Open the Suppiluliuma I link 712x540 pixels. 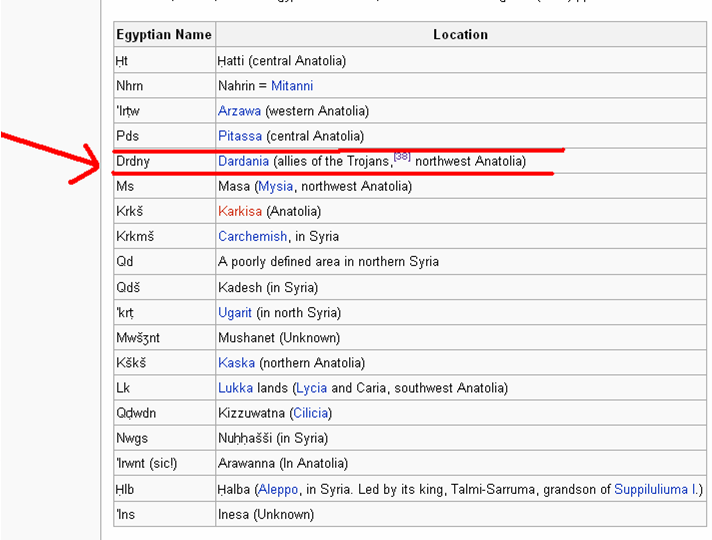pos(656,489)
